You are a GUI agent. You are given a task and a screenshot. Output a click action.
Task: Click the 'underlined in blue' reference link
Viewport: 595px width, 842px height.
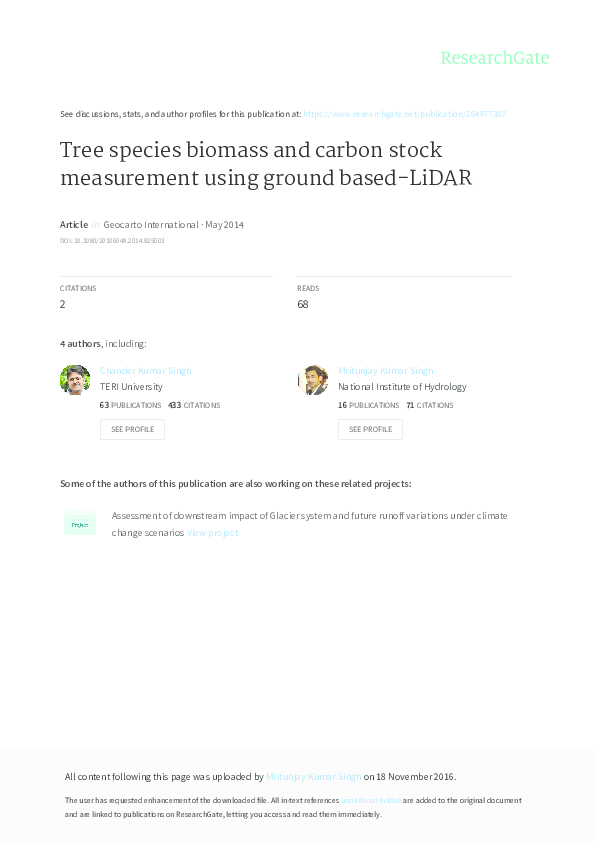click(370, 800)
